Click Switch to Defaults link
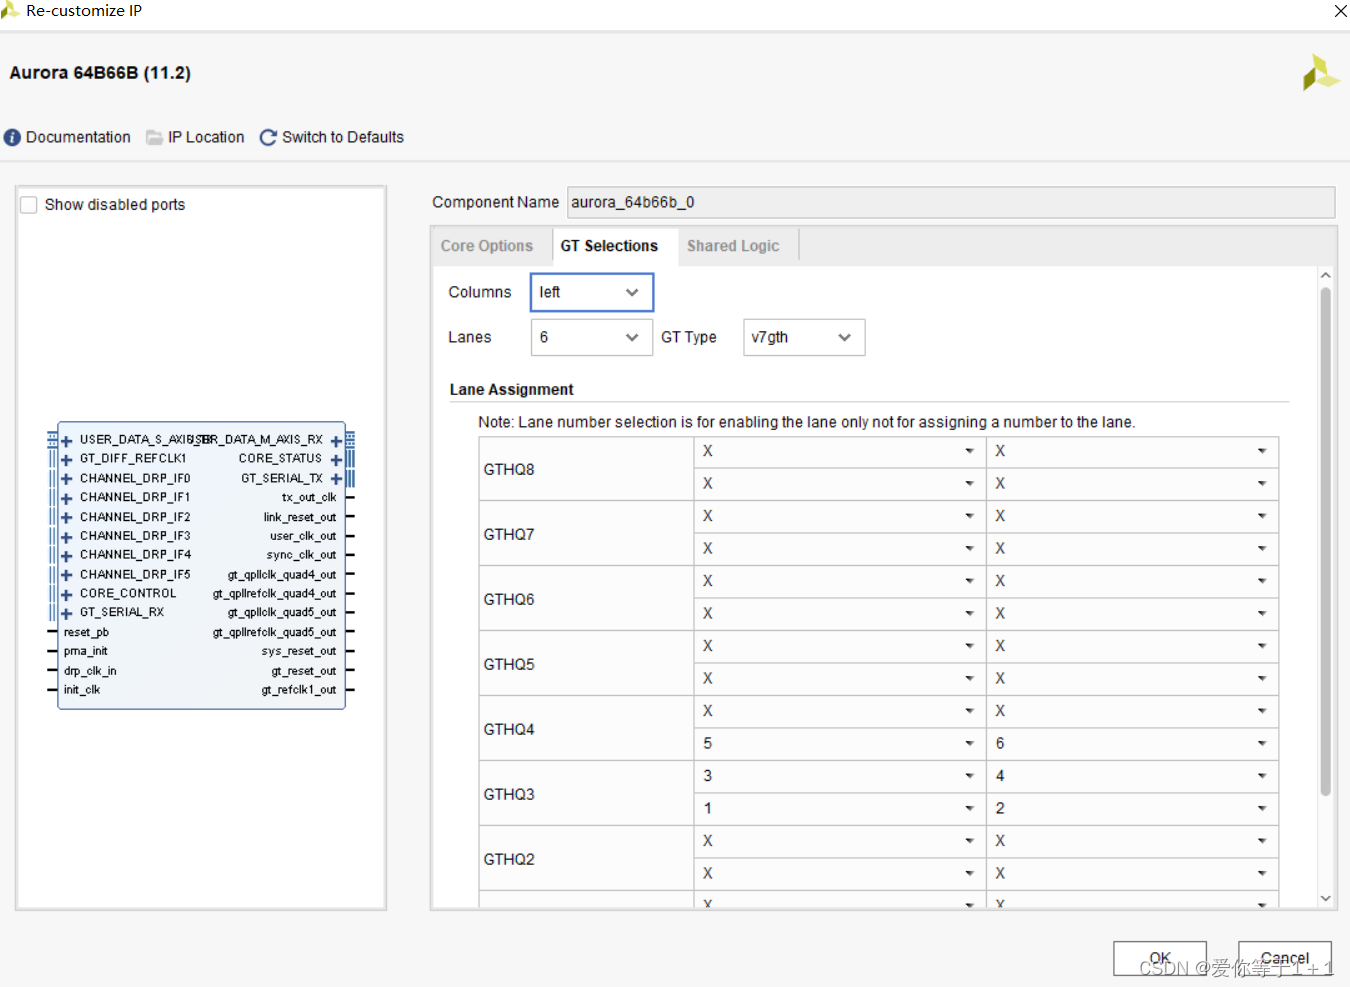The width and height of the screenshot is (1350, 987). 343,138
